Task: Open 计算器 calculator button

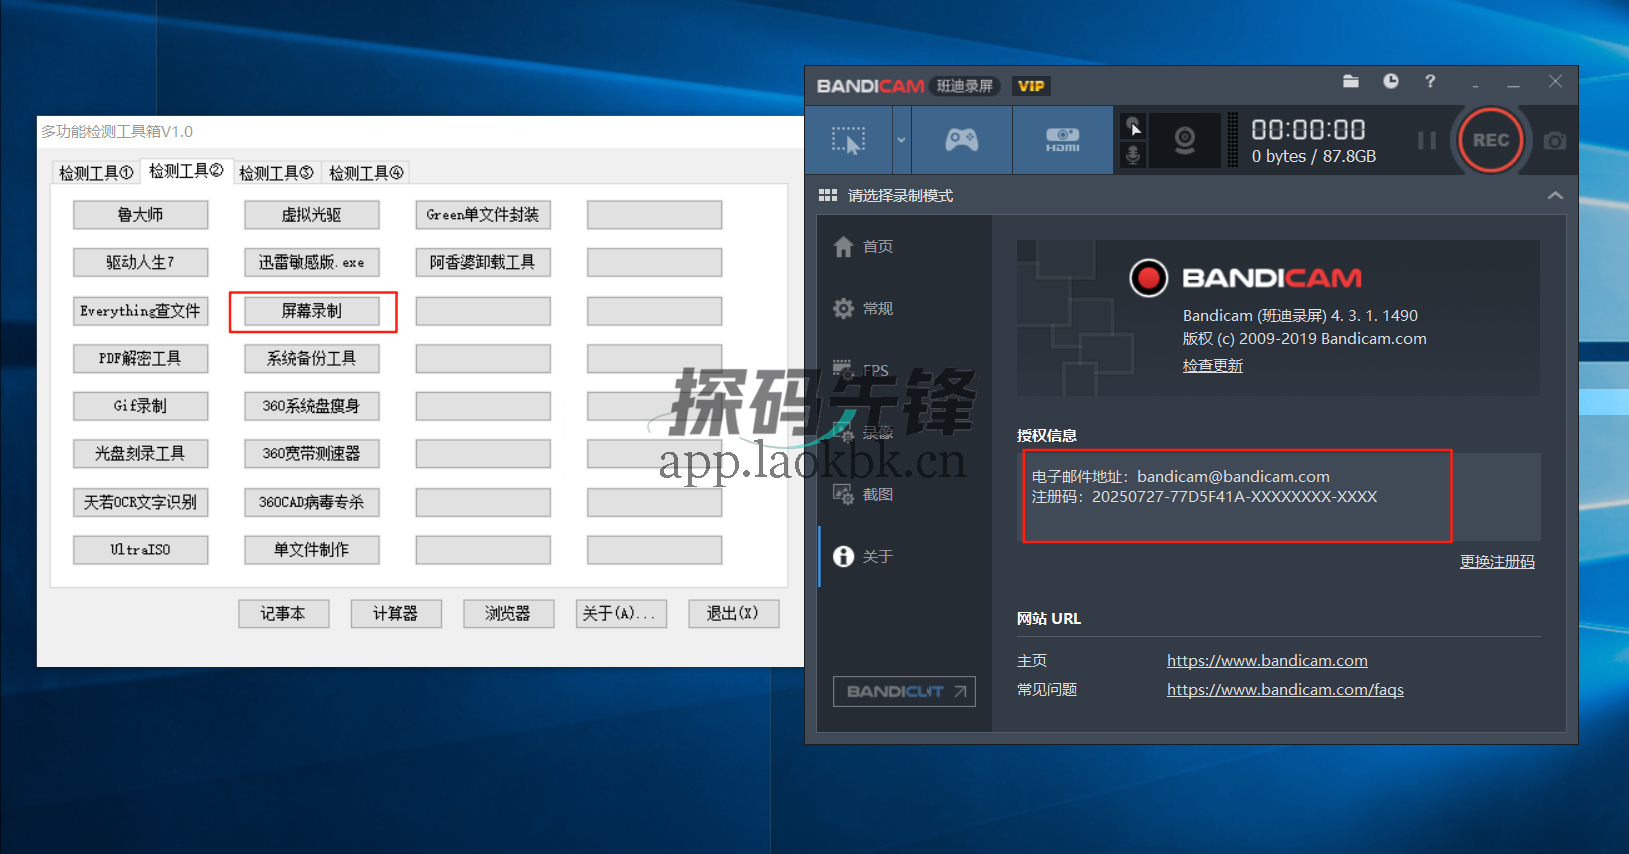Action: [x=396, y=614]
